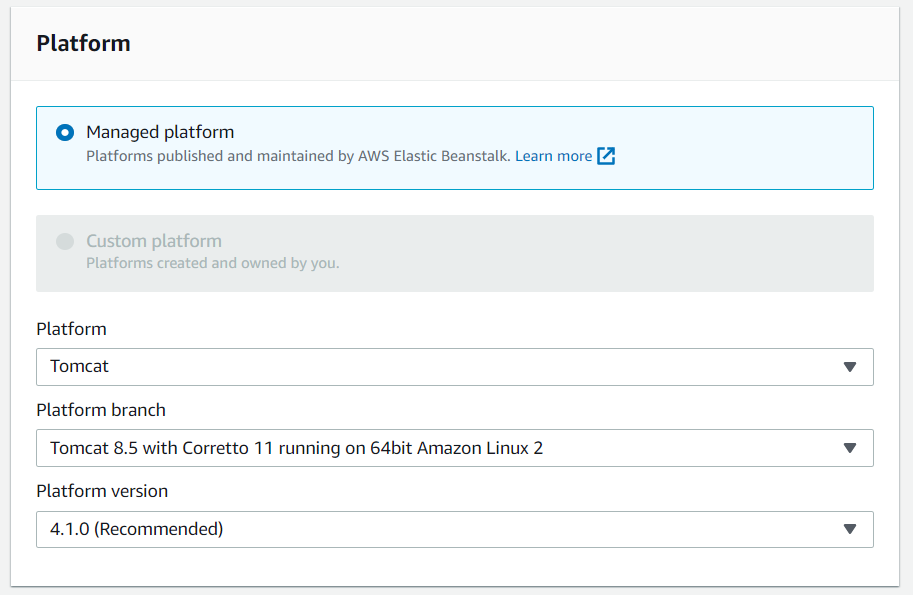This screenshot has height=595, width=913.
Task: Click the external link icon beside Learn more
Action: (606, 156)
